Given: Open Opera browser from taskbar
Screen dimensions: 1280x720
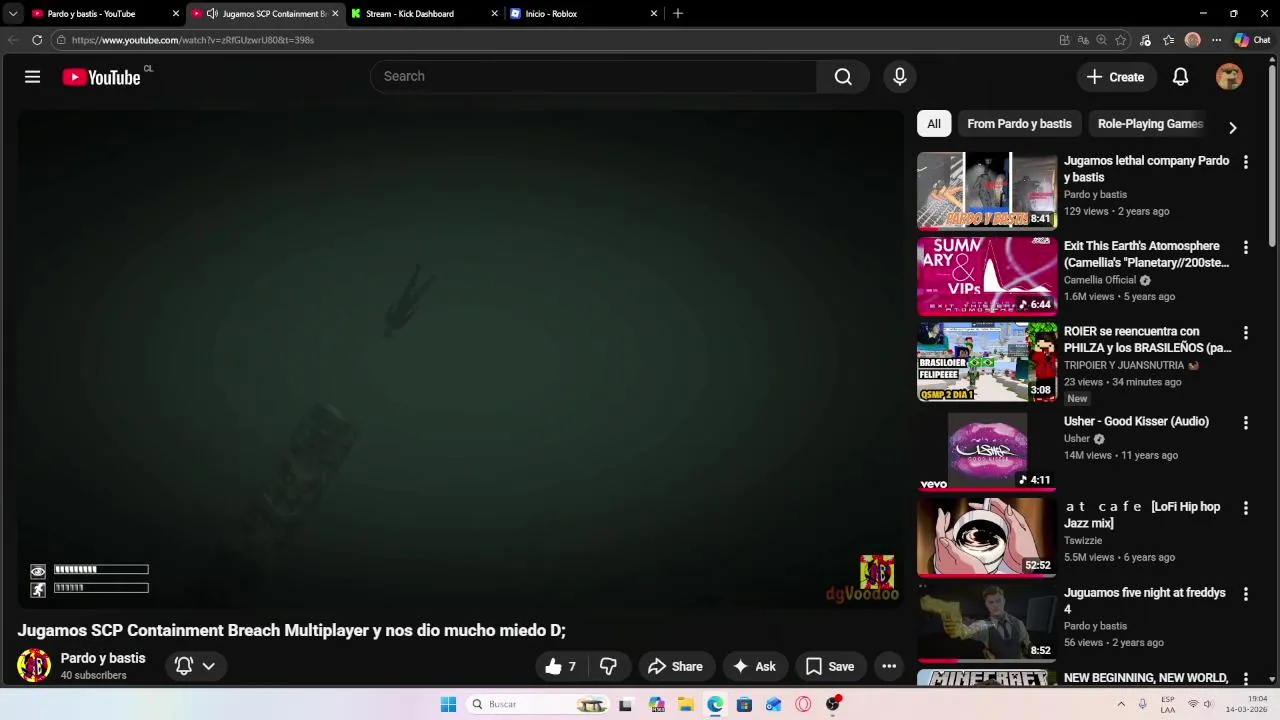Looking at the screenshot, I should 803,704.
